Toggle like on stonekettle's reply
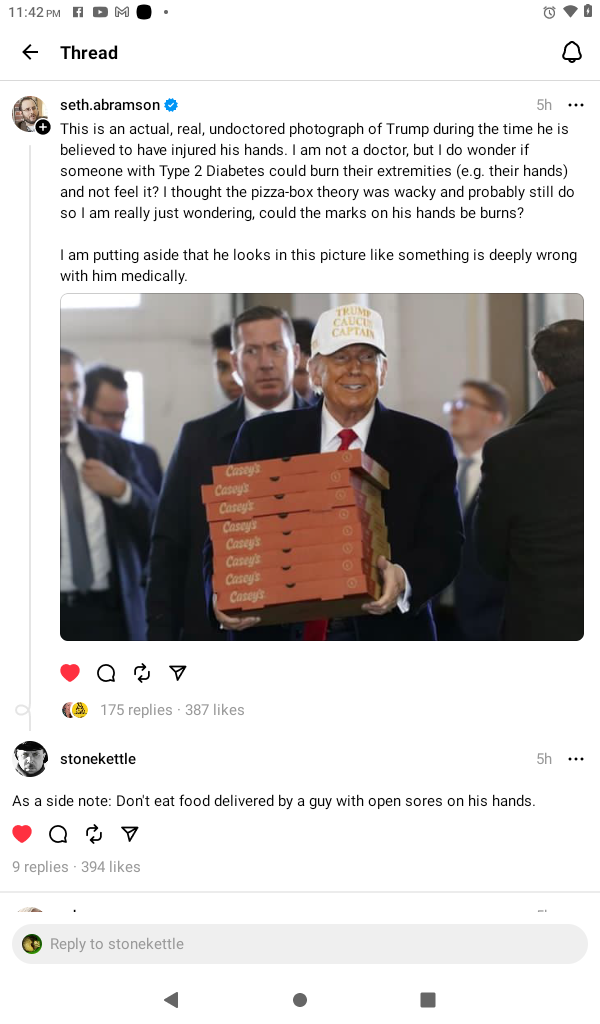Image resolution: width=600 pixels, height=1024 pixels. tap(22, 833)
